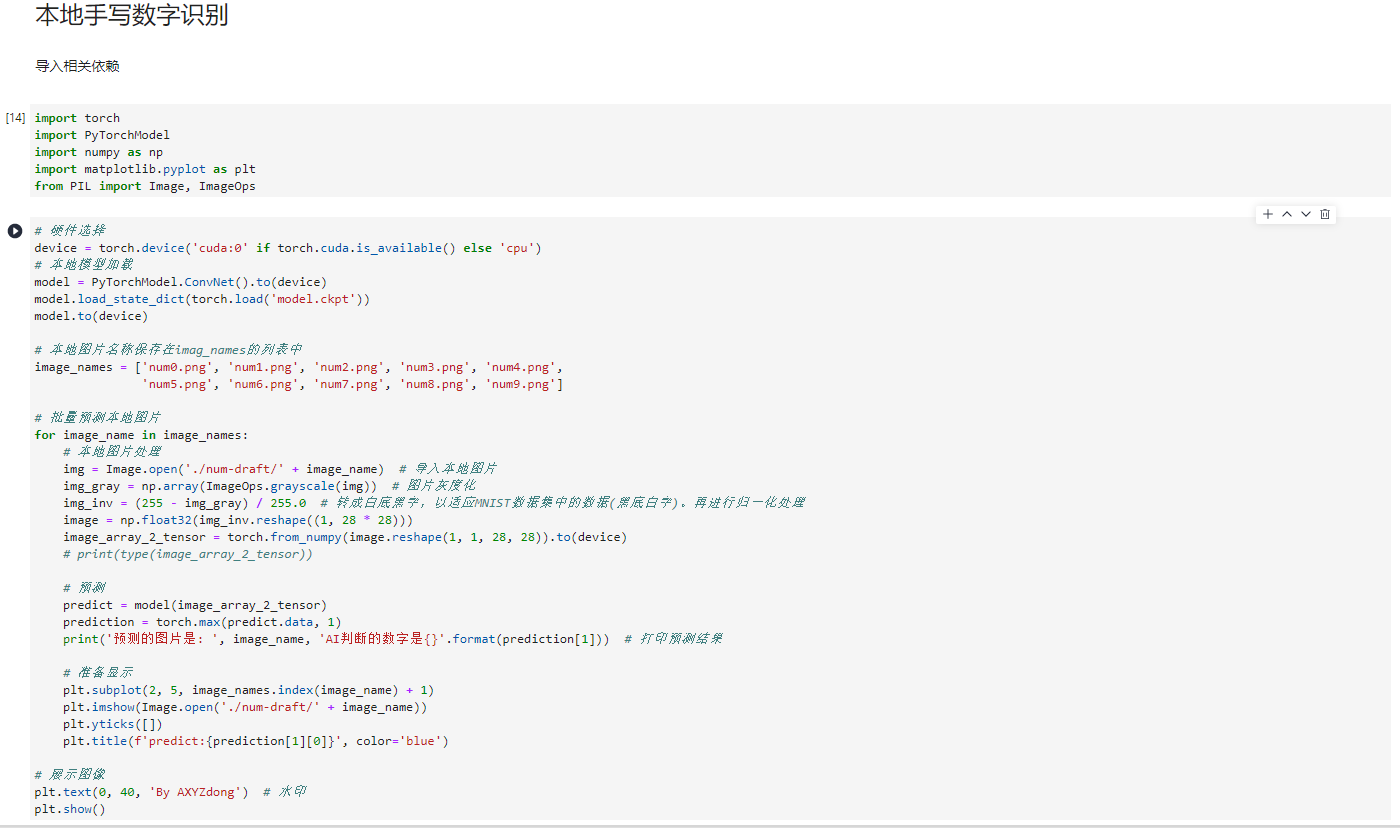Click the print statement with 'AI判断的数字是{}'
Viewport: 1400px width, 828px height.
coord(392,639)
